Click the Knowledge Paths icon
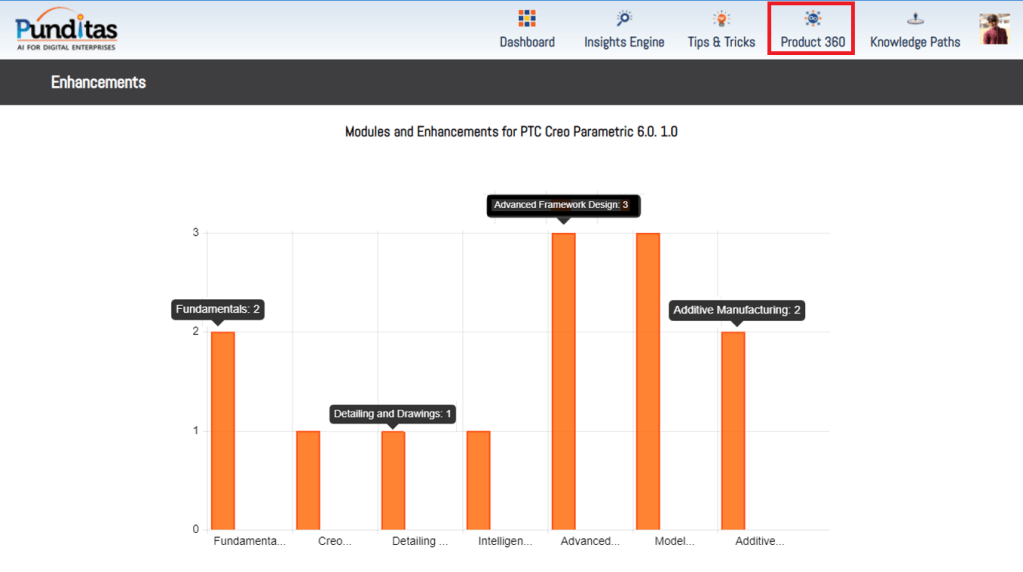The width and height of the screenshot is (1023, 572). 915,18
